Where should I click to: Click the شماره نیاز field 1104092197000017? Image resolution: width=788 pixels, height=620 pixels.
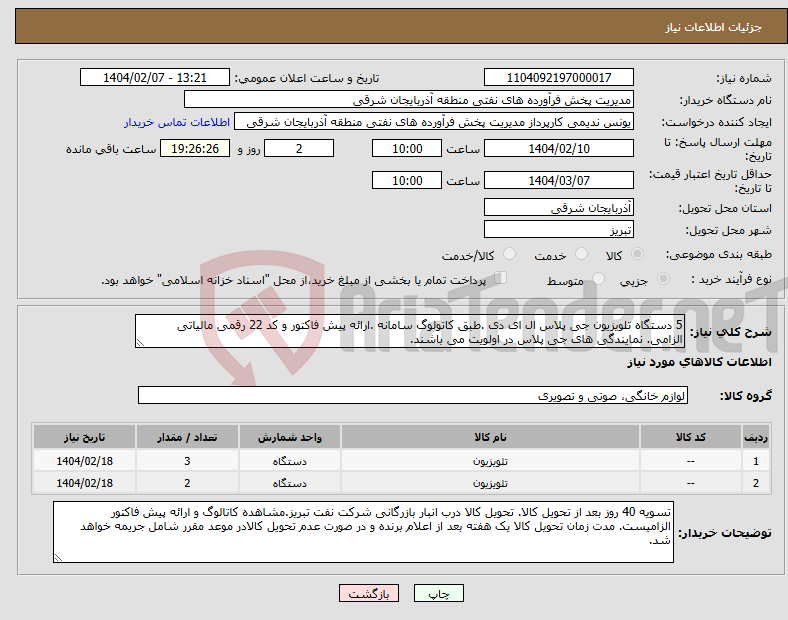pyautogui.click(x=558, y=77)
